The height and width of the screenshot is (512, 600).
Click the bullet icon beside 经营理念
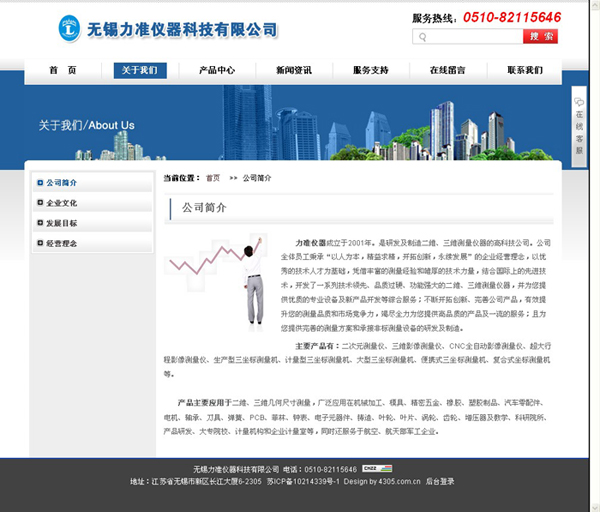[40, 243]
